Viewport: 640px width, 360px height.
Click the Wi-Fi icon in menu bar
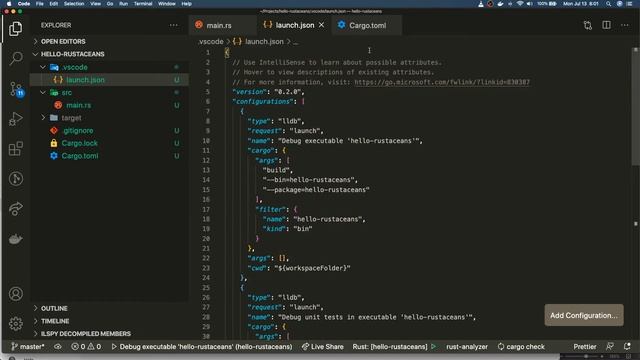tap(520, 4)
